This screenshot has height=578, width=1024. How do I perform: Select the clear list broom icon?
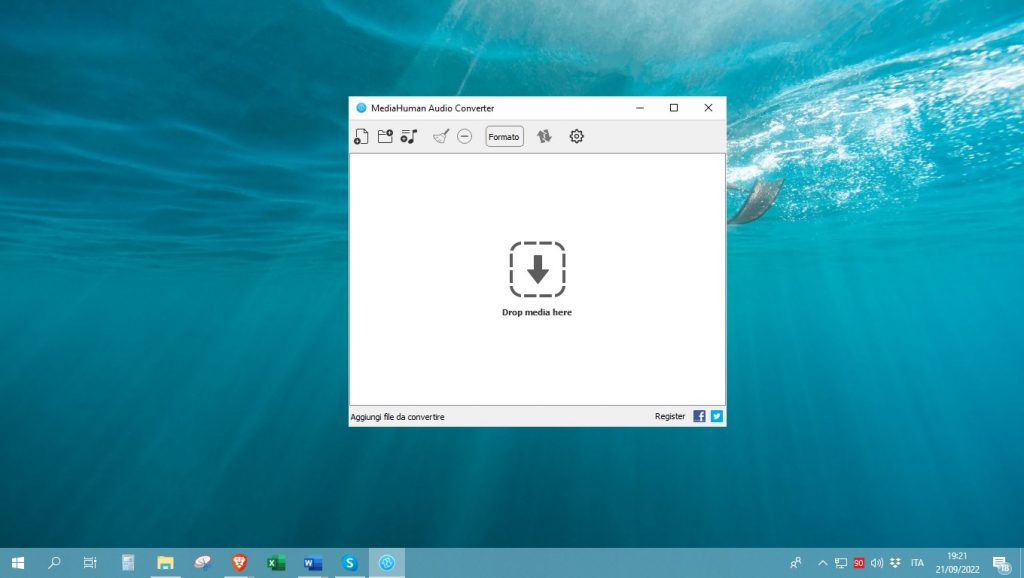click(x=441, y=135)
